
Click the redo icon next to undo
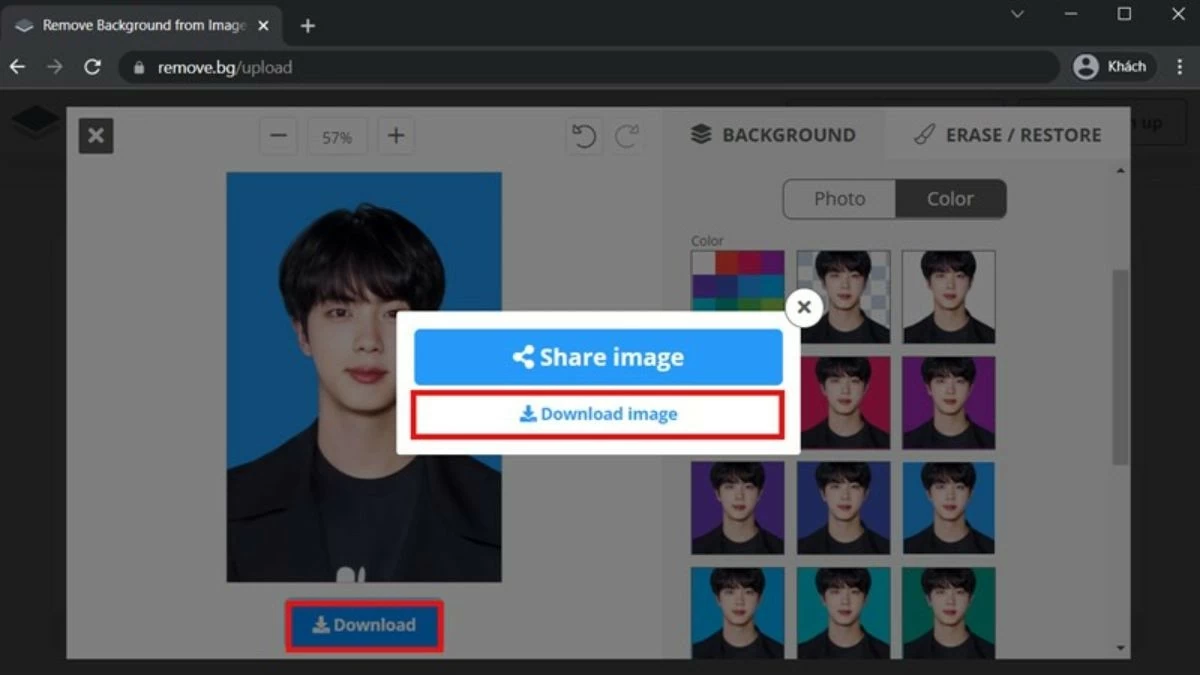[x=628, y=136]
